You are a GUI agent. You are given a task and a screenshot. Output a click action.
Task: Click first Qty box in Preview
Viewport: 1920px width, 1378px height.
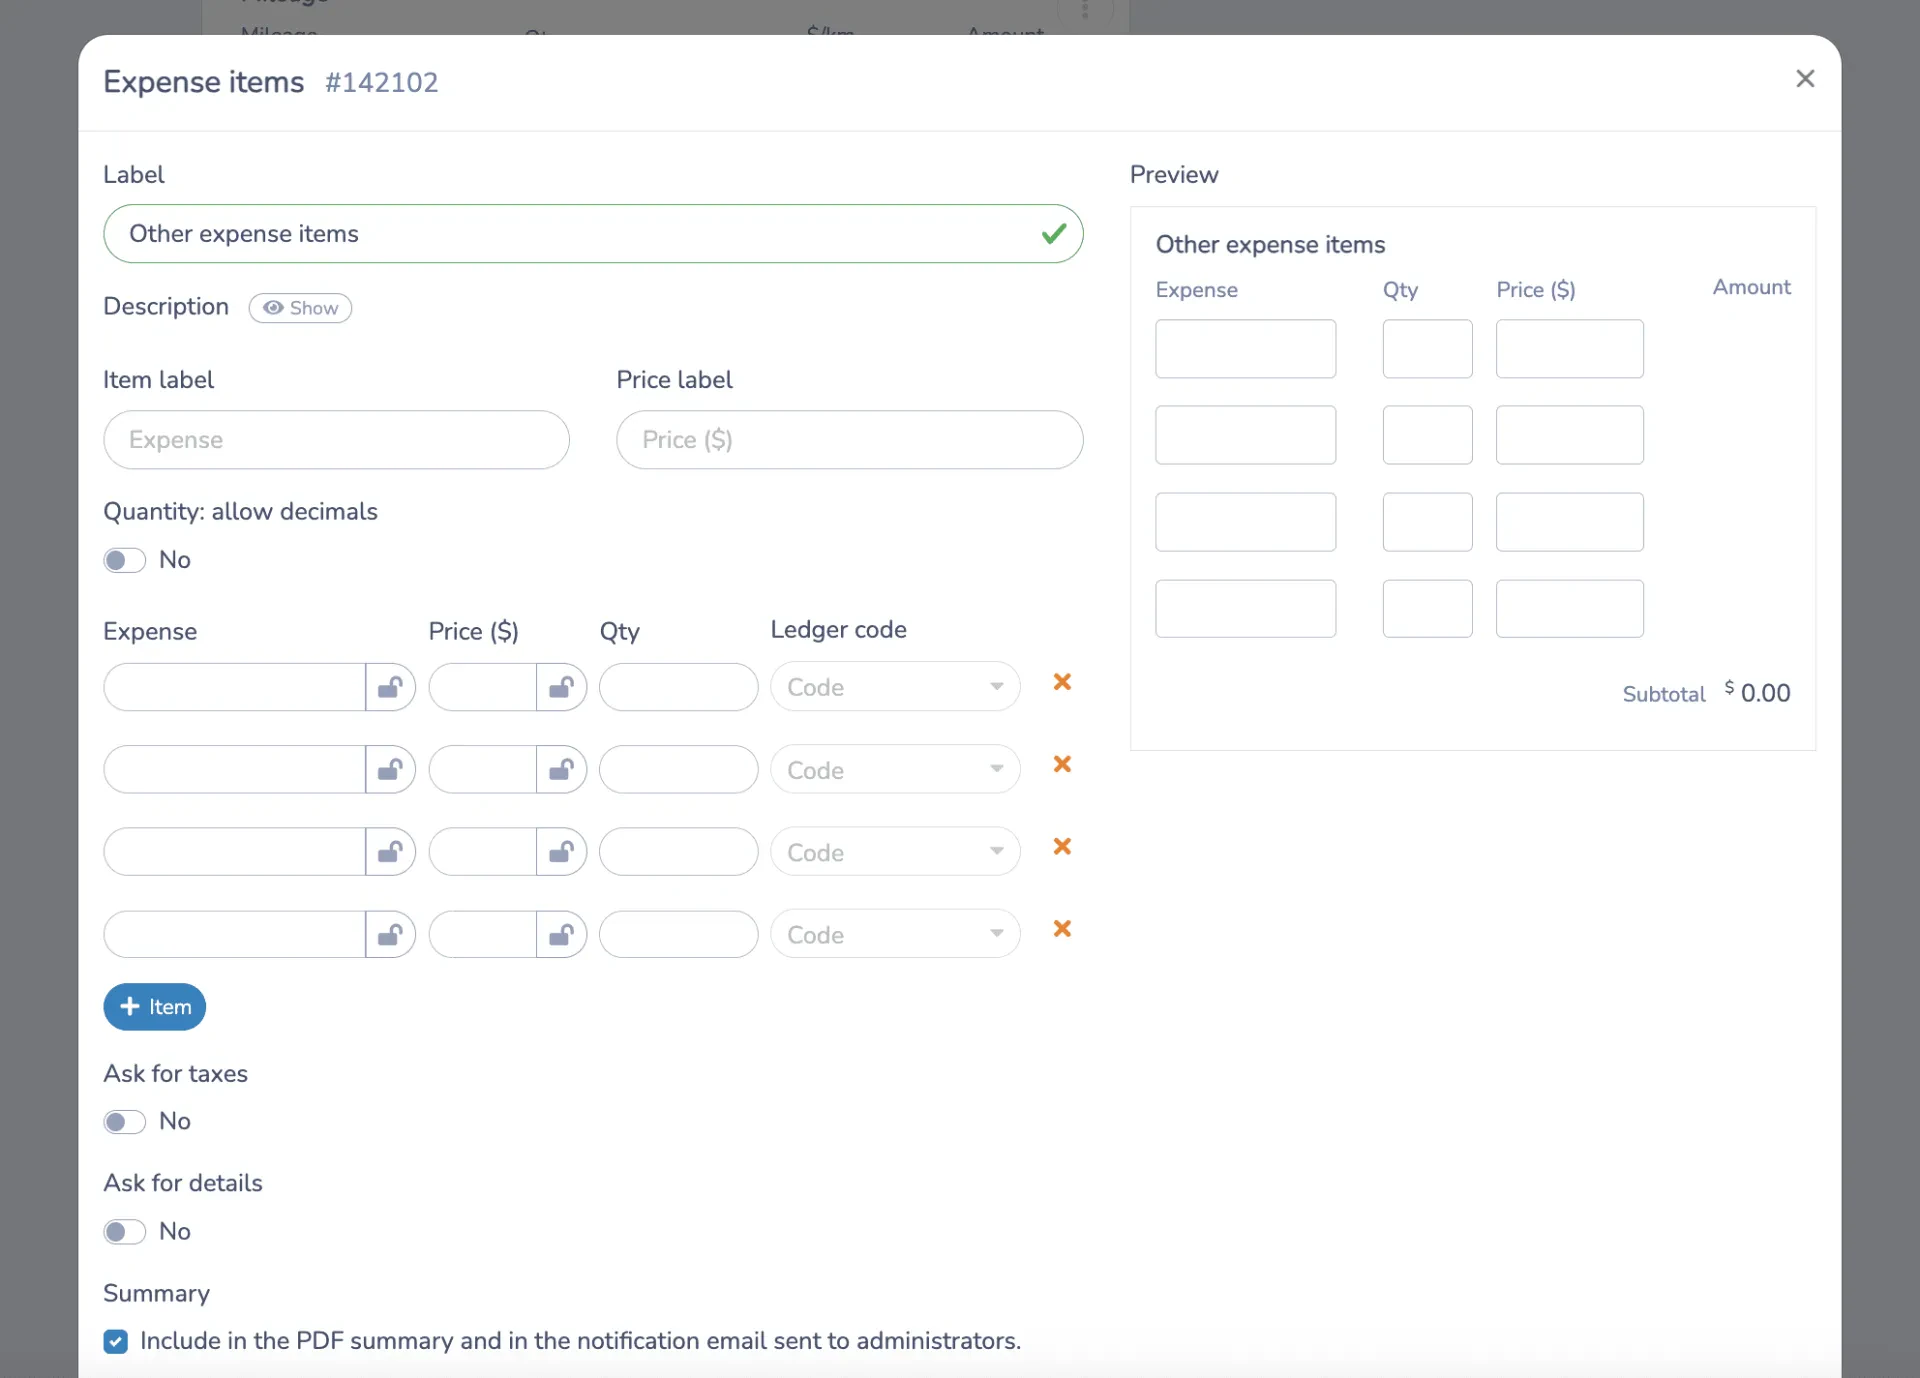(1428, 349)
